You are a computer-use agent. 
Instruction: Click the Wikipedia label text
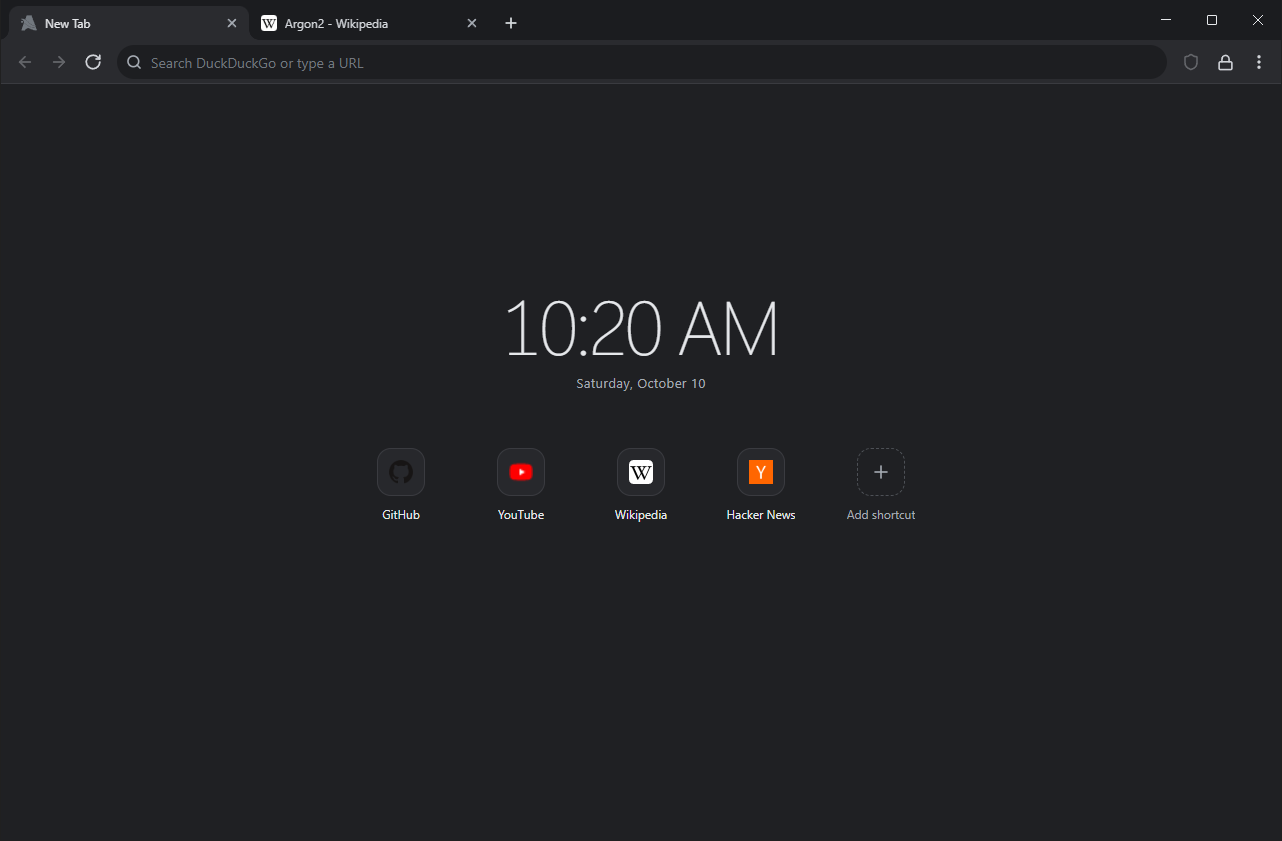(x=641, y=515)
